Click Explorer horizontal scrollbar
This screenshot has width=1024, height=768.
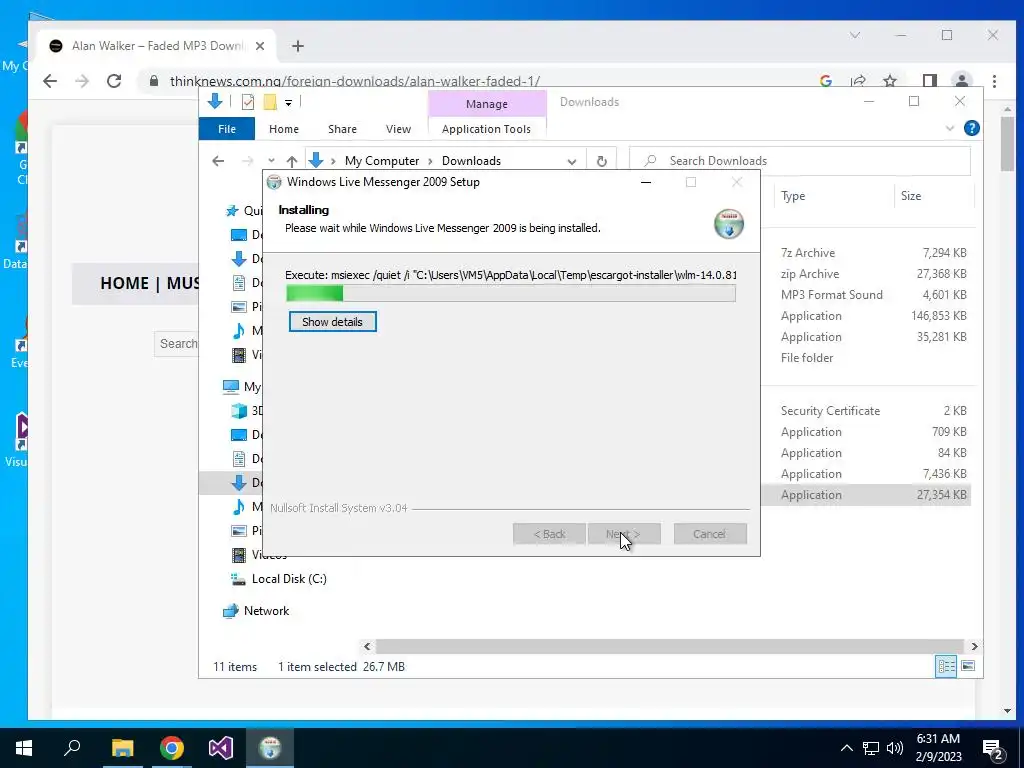tap(670, 646)
